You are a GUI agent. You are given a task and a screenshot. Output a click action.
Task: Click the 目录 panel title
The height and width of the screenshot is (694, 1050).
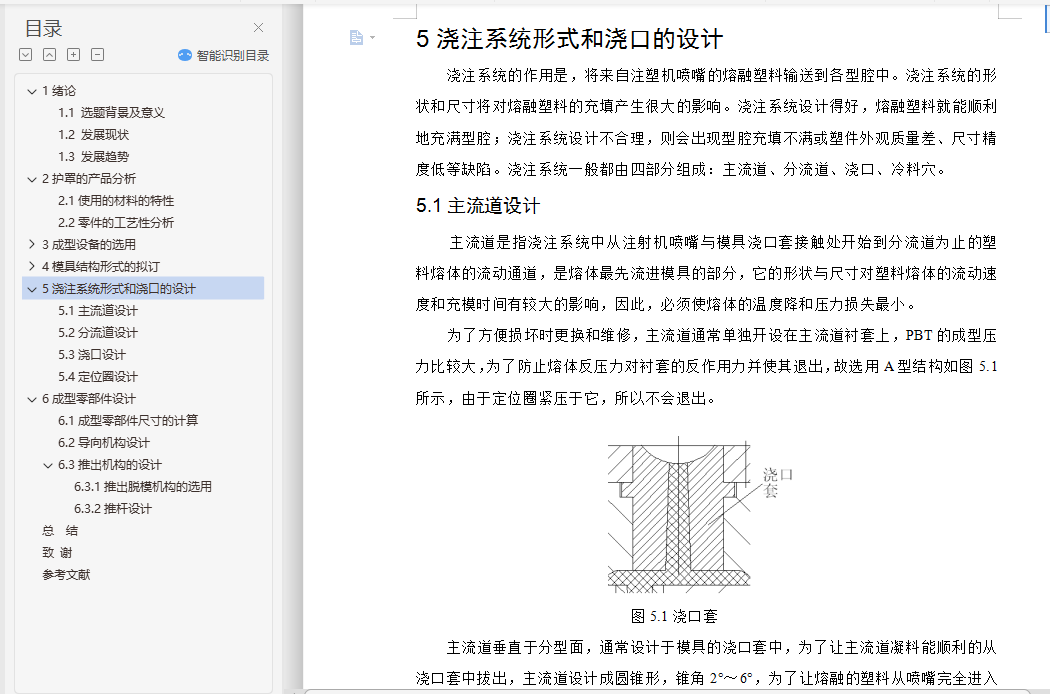pos(44,29)
